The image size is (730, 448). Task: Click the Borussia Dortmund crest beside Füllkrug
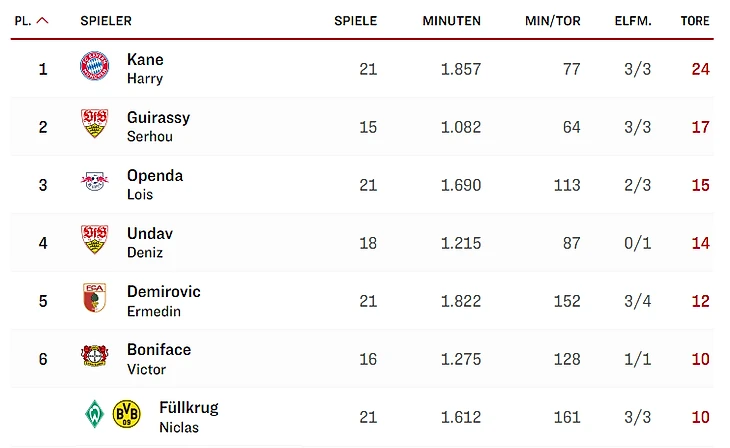(126, 414)
